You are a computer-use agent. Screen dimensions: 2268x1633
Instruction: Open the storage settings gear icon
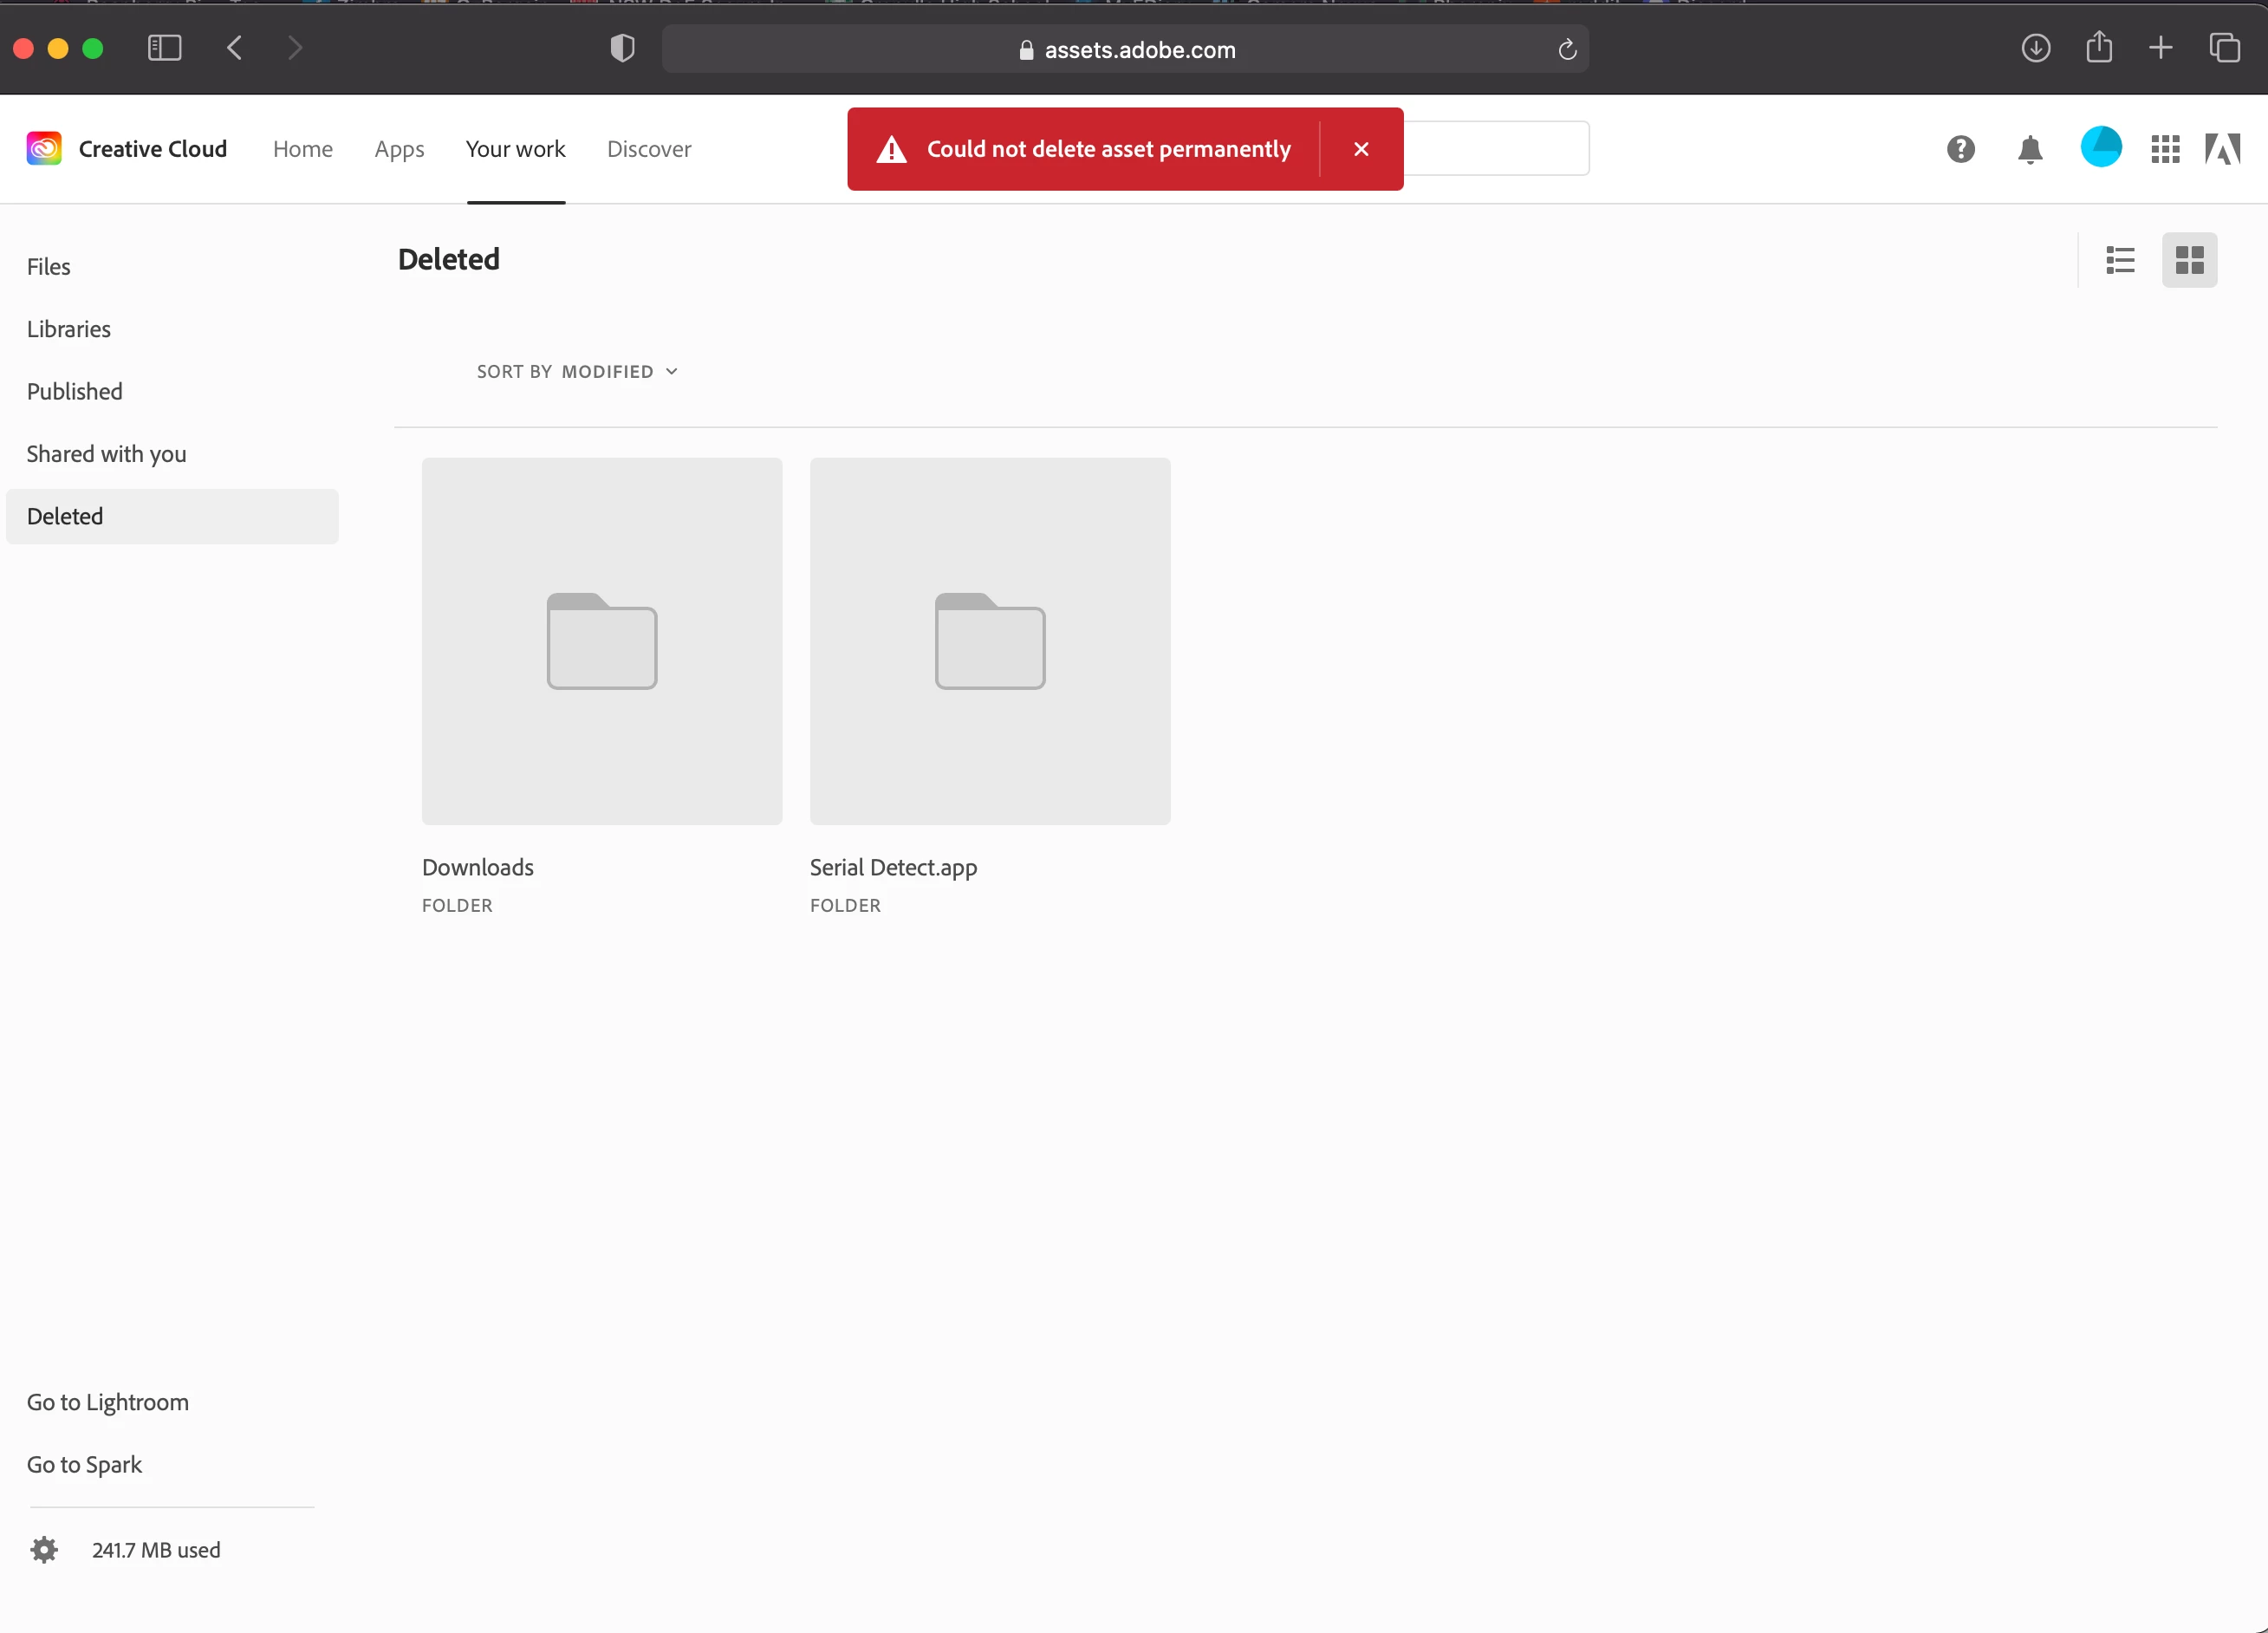point(44,1549)
